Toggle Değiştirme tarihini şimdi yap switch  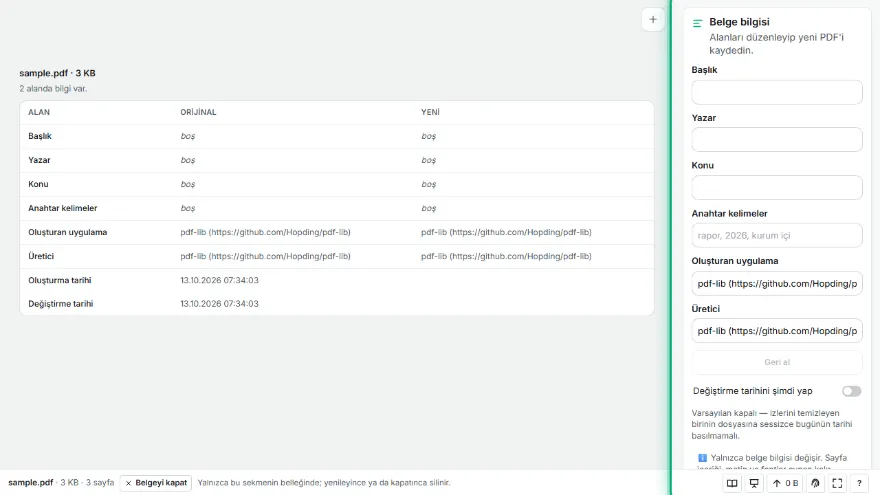851,391
